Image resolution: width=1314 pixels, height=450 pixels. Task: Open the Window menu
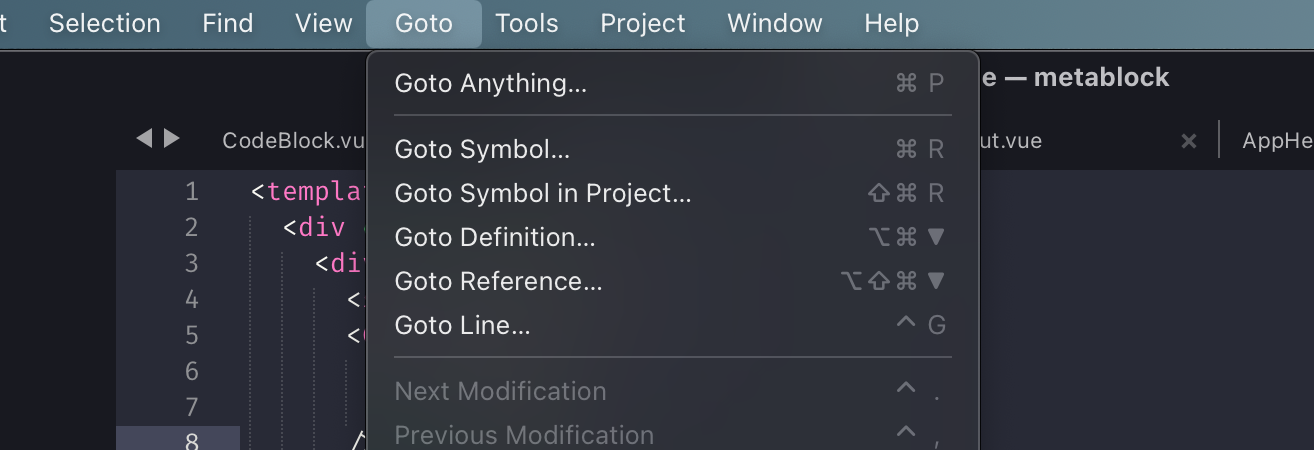tap(775, 23)
